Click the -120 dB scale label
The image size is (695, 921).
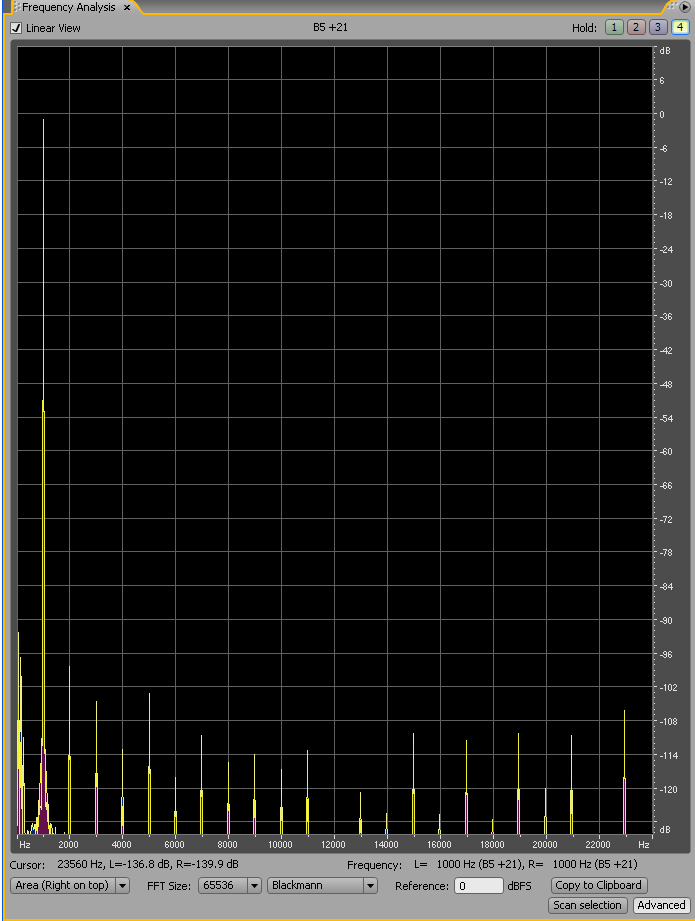click(x=667, y=789)
